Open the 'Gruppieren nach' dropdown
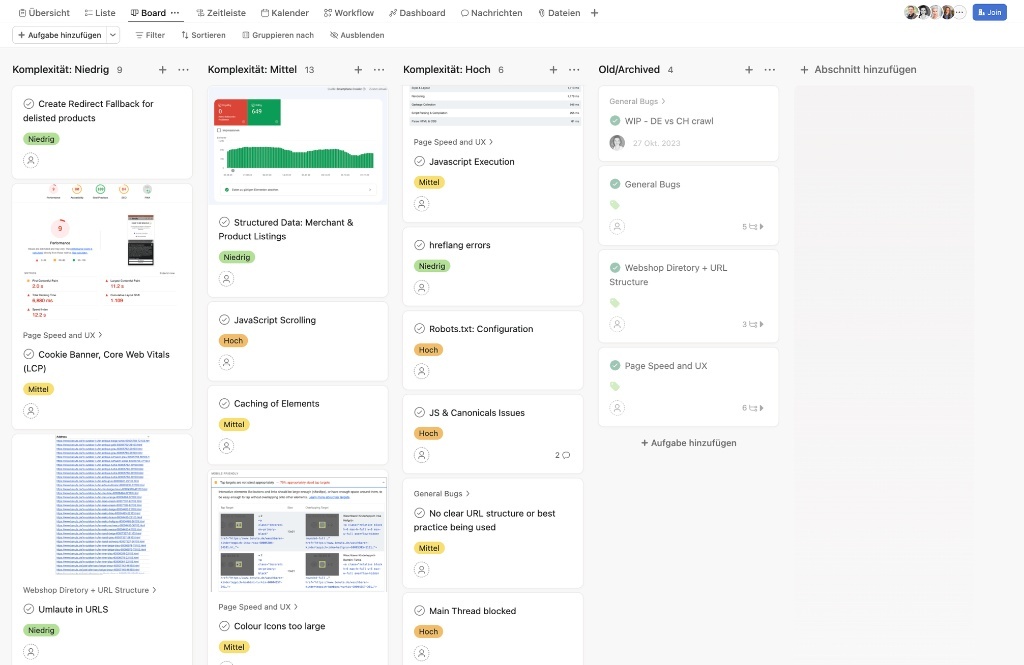Viewport: 1024px width, 665px height. click(276, 33)
